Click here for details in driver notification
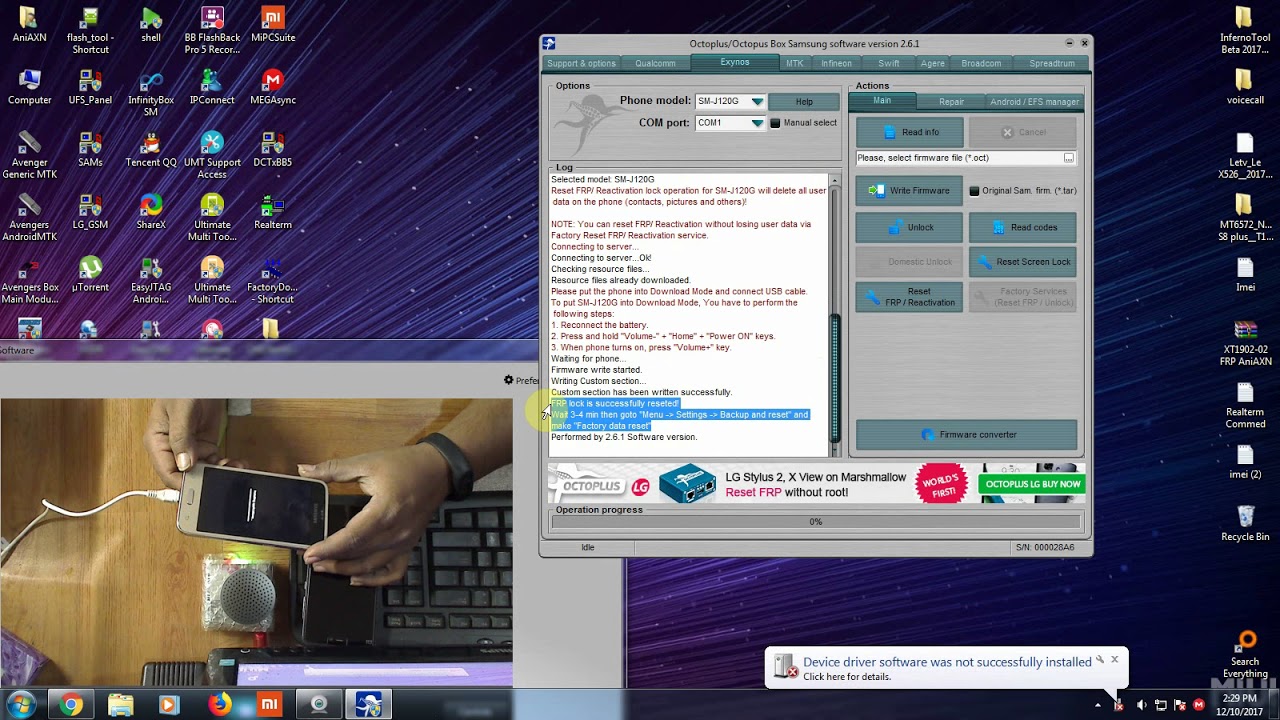This screenshot has height=720, width=1280. (846, 677)
